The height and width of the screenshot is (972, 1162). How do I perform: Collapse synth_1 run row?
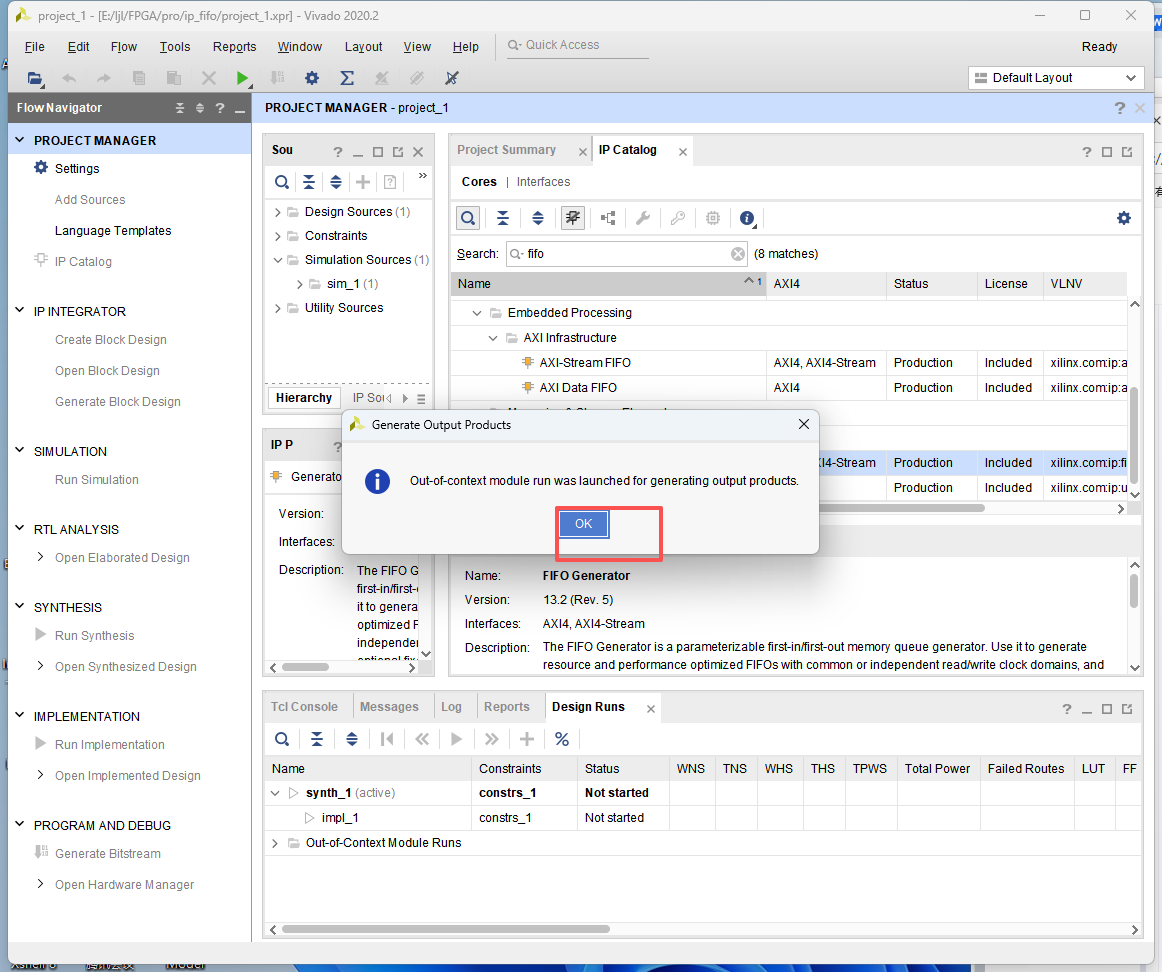click(275, 793)
